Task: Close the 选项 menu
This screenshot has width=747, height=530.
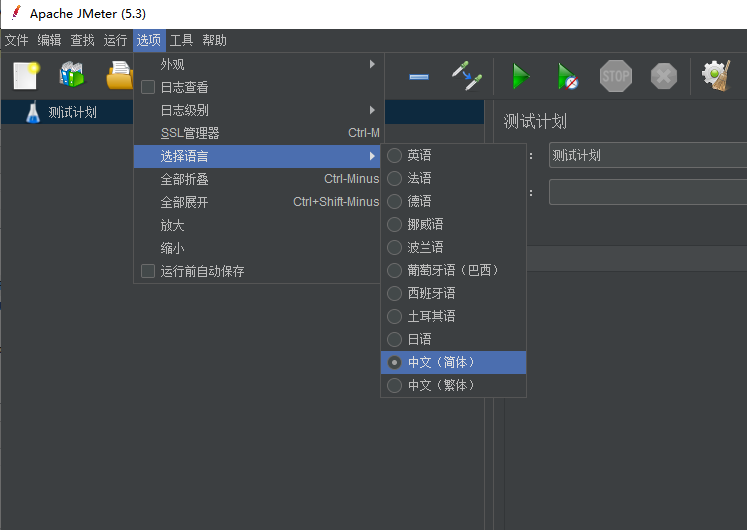Action: [149, 40]
